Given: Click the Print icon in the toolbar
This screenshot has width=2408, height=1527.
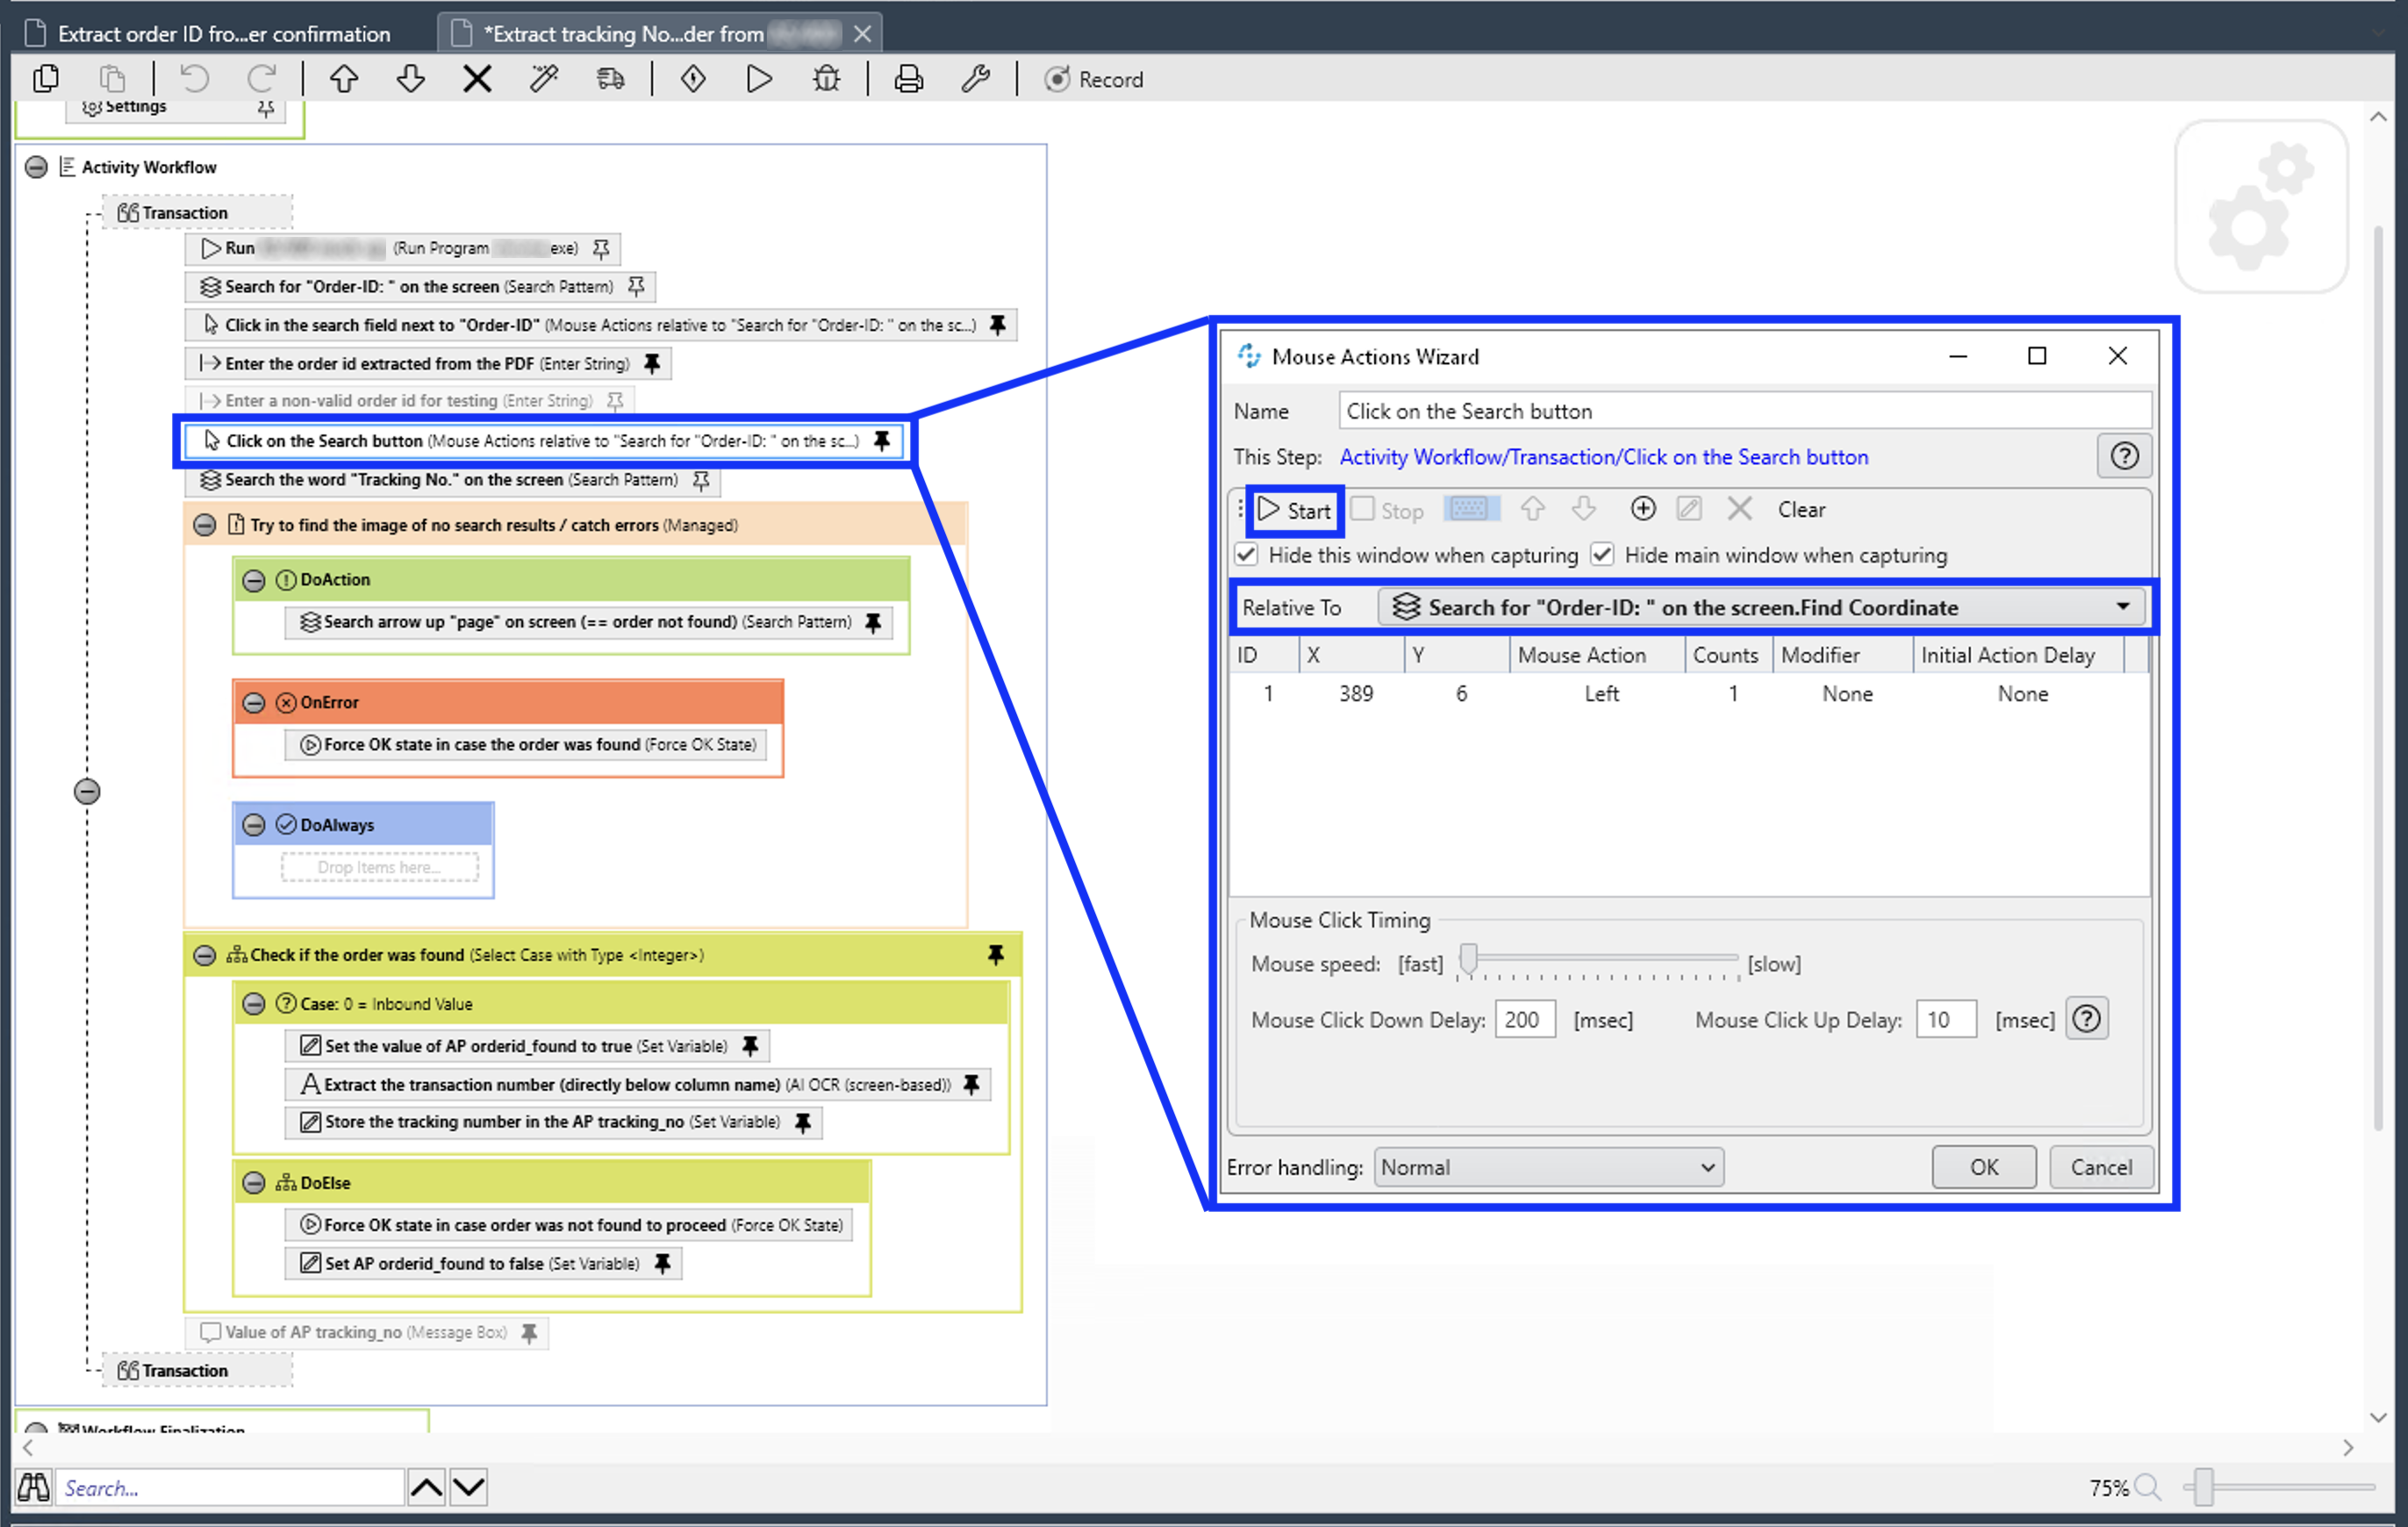Looking at the screenshot, I should [x=908, y=78].
